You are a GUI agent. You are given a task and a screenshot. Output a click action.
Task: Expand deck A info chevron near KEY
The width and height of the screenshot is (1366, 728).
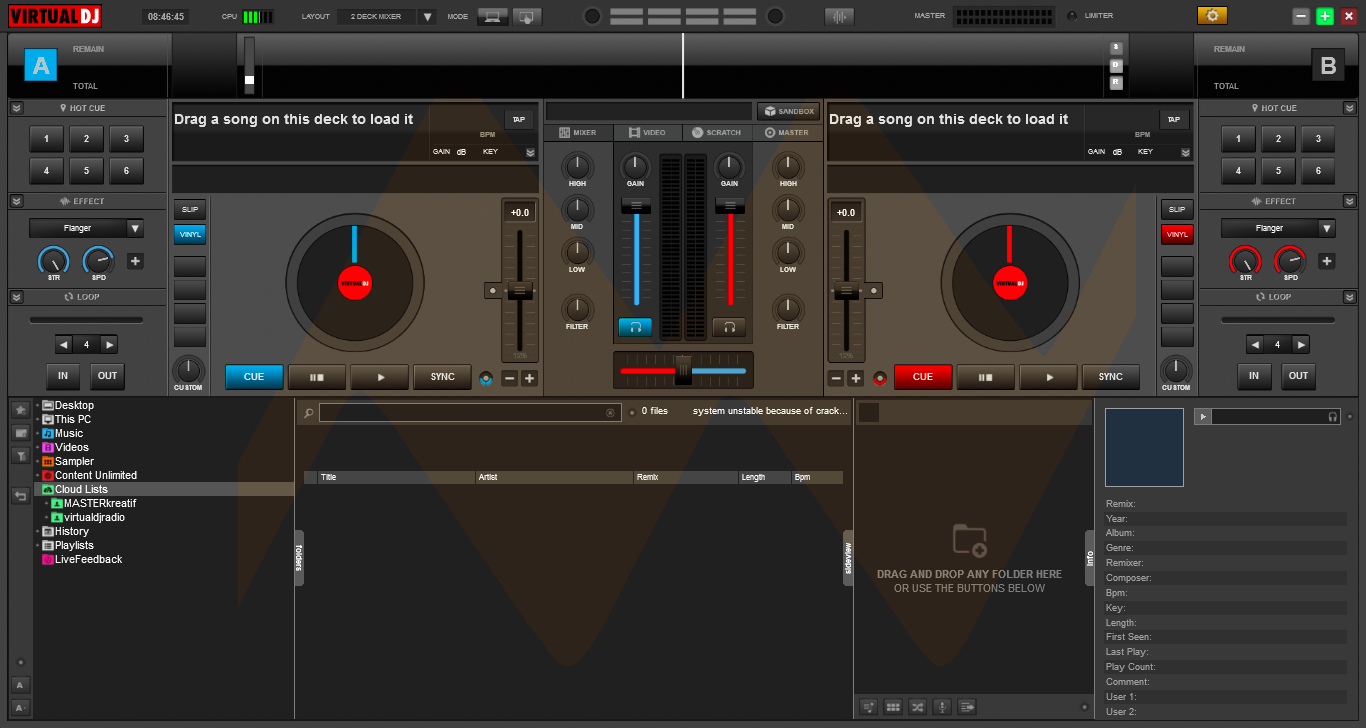[x=531, y=152]
